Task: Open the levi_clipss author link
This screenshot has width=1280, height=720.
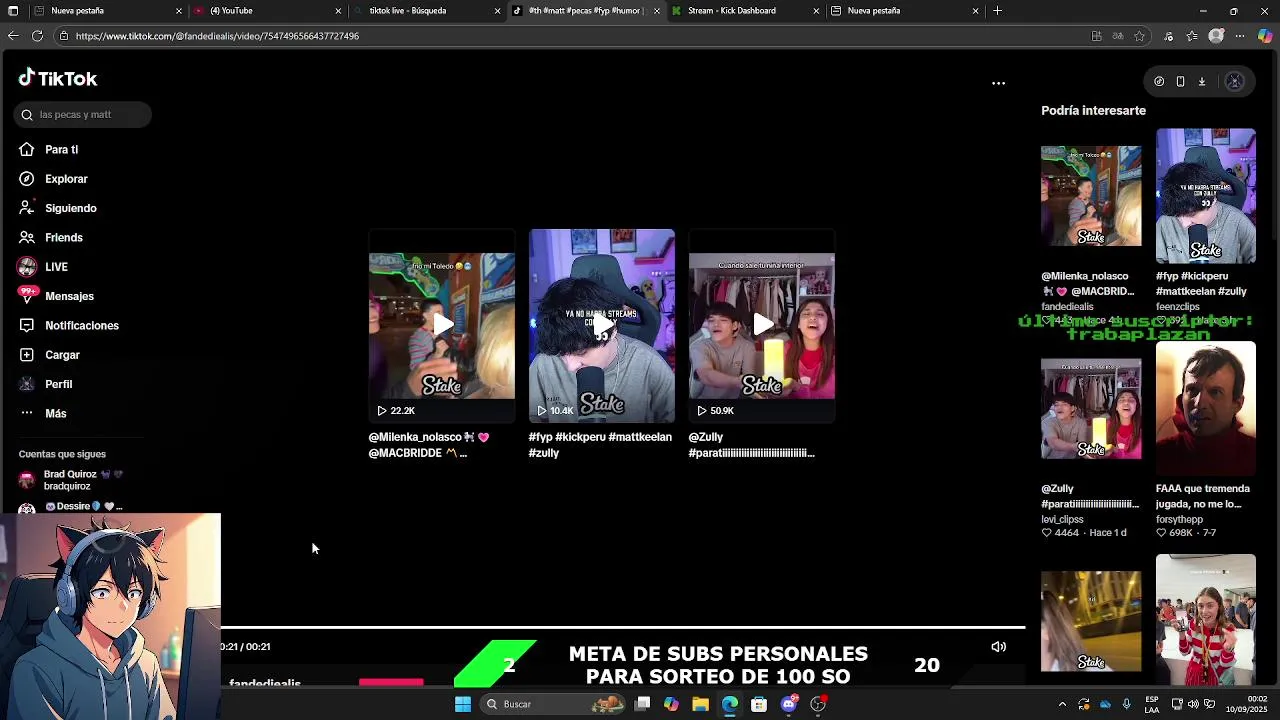Action: [x=1062, y=520]
